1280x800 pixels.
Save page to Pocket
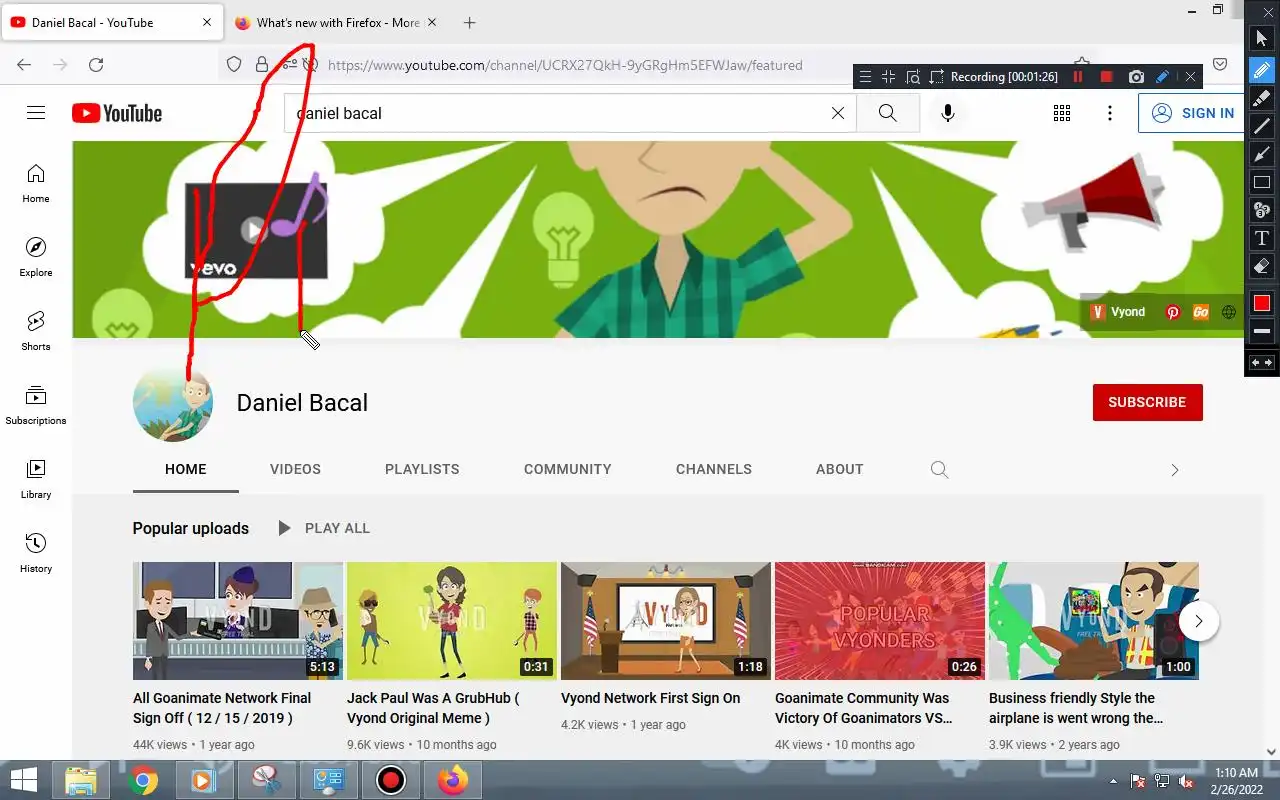pyautogui.click(x=1220, y=65)
